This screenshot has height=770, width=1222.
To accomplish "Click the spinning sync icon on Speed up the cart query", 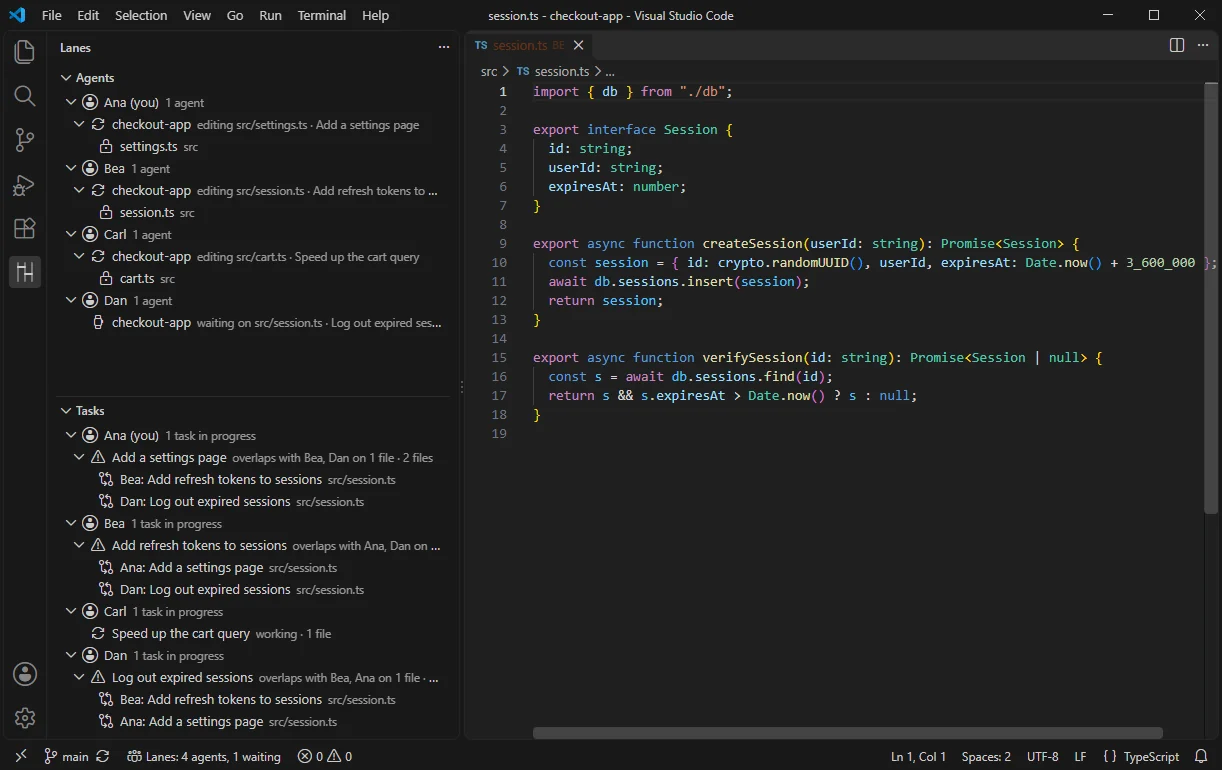I will click(x=98, y=633).
